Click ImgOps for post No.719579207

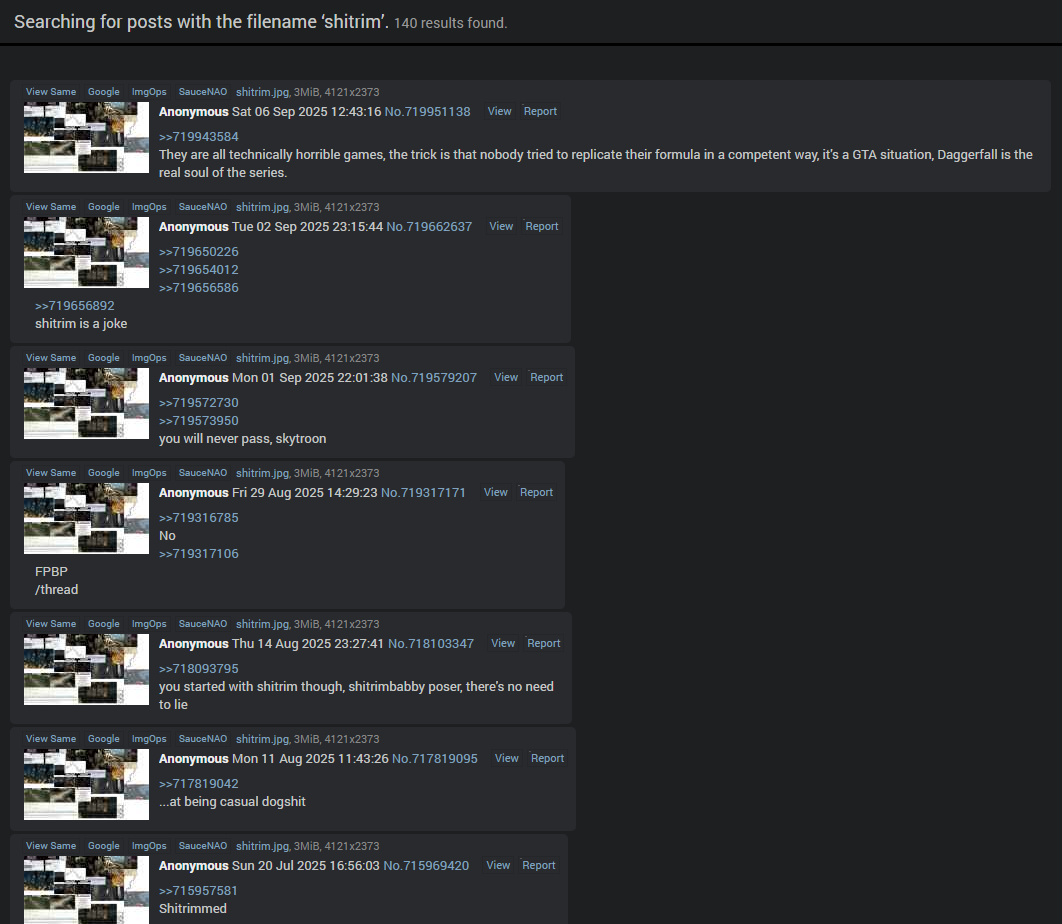(x=149, y=358)
